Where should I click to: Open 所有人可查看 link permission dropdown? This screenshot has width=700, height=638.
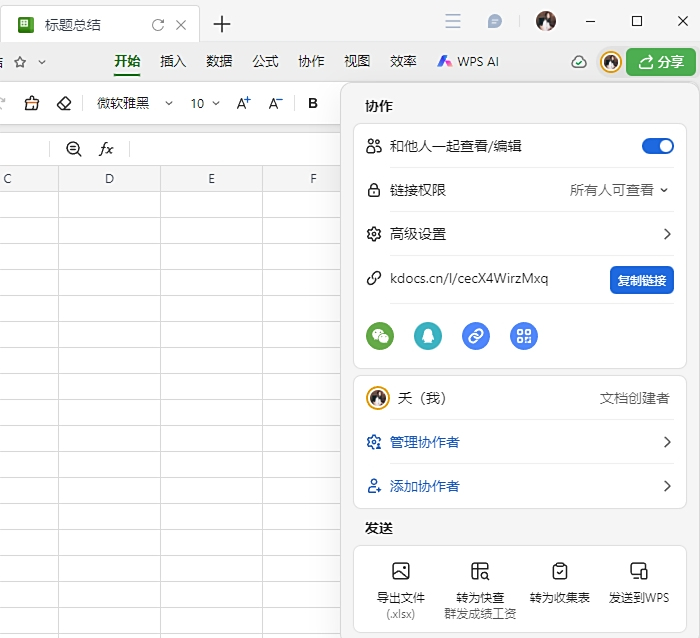point(618,190)
